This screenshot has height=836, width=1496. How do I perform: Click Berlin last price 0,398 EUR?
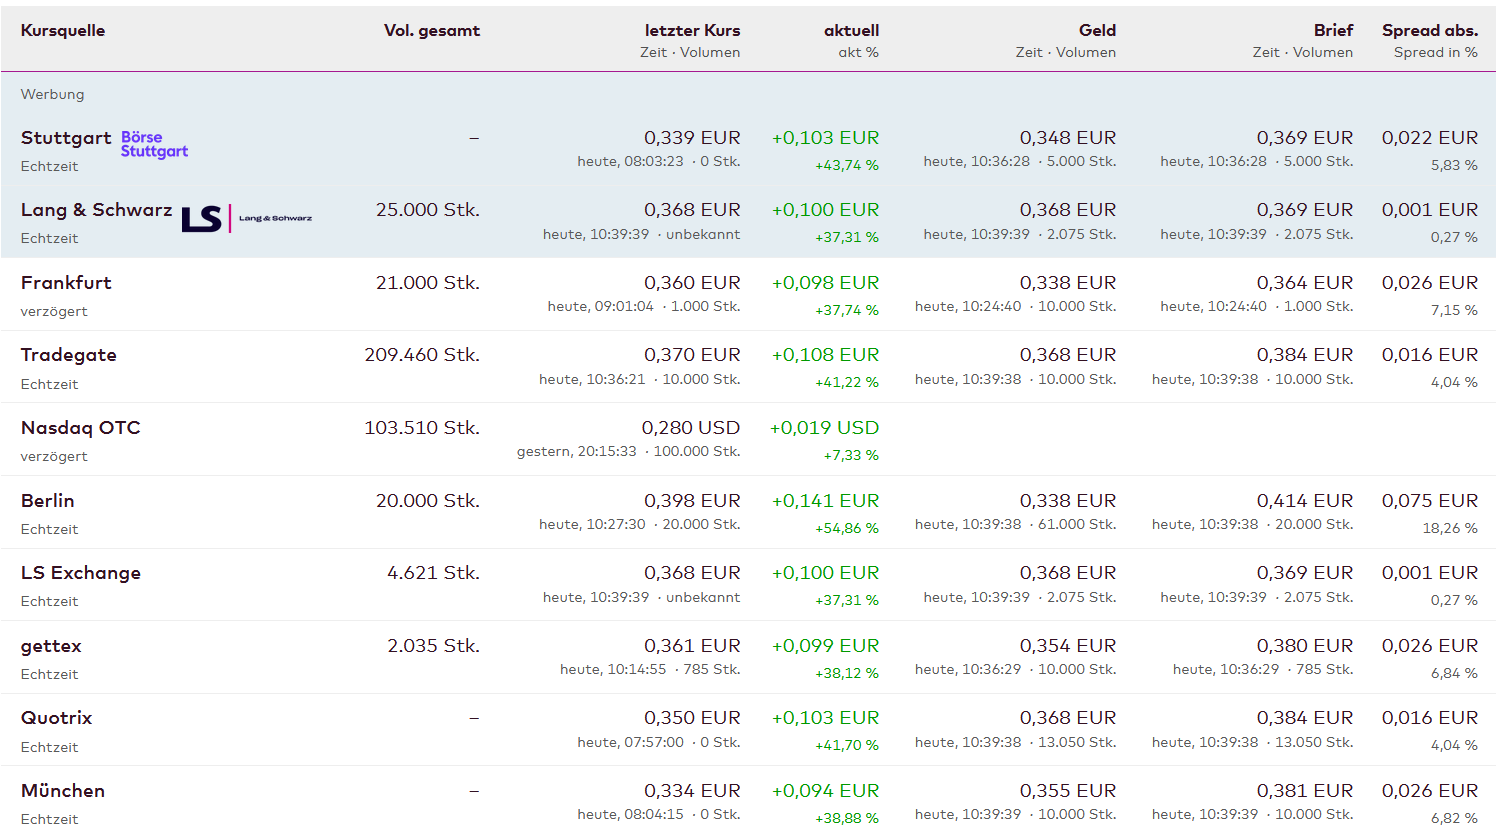[x=692, y=501]
